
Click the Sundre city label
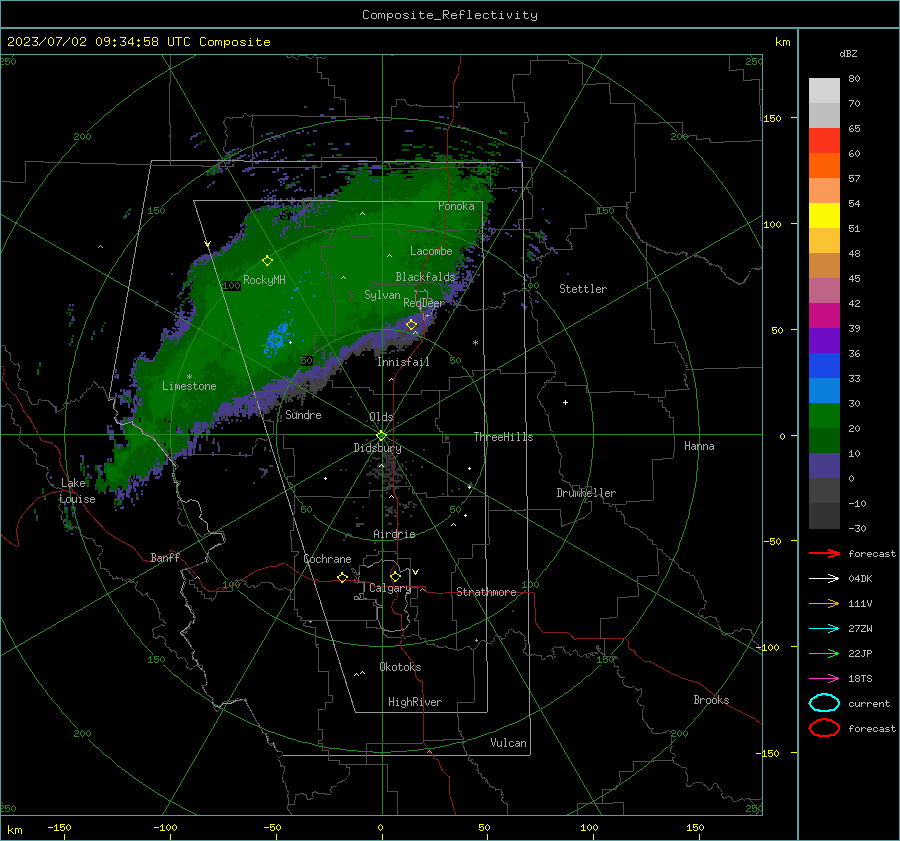pos(303,414)
